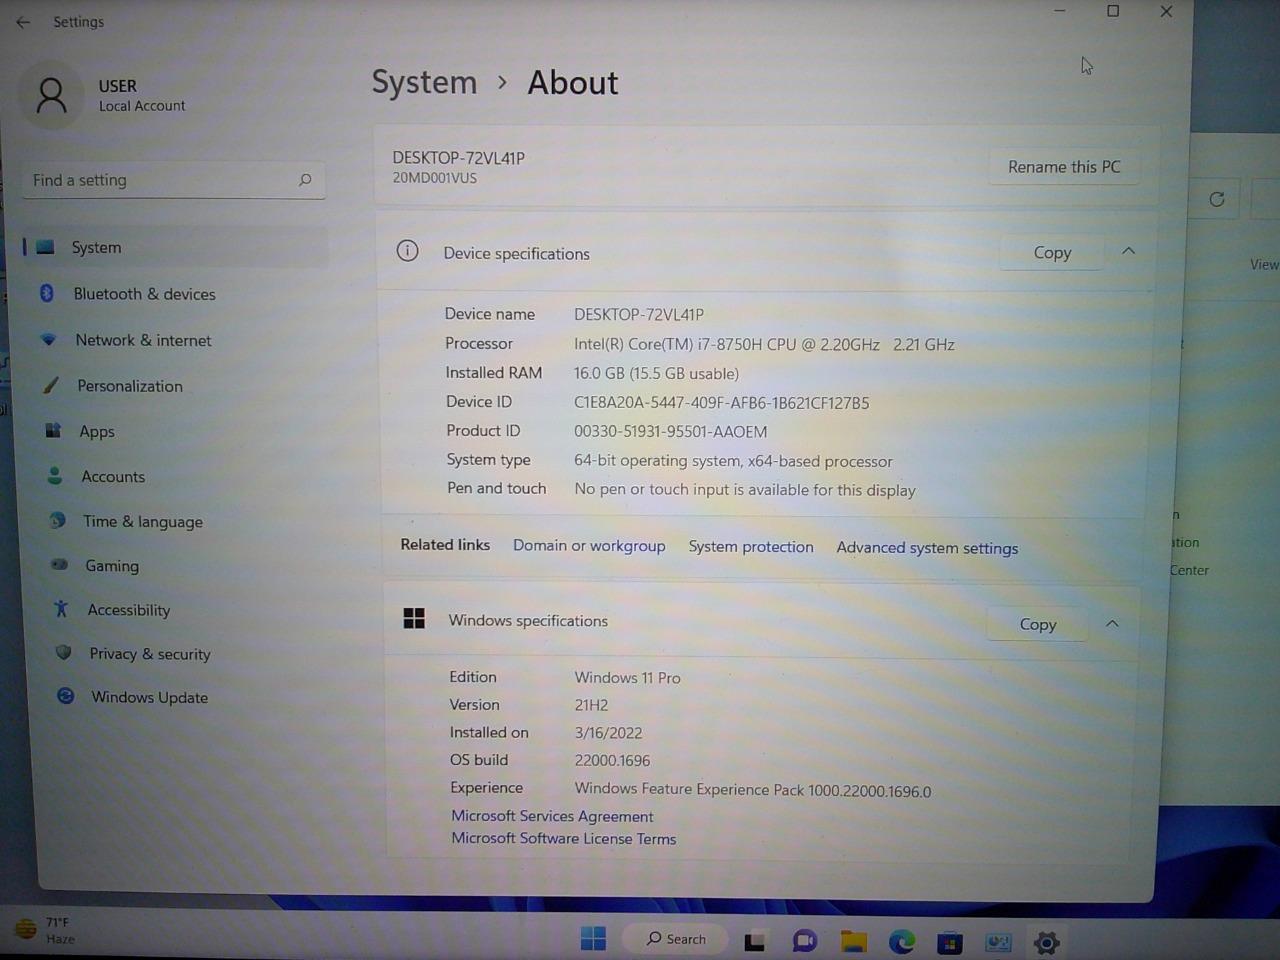The image size is (1280, 960).
Task: Open Task View on the taskbar
Action: click(x=754, y=941)
